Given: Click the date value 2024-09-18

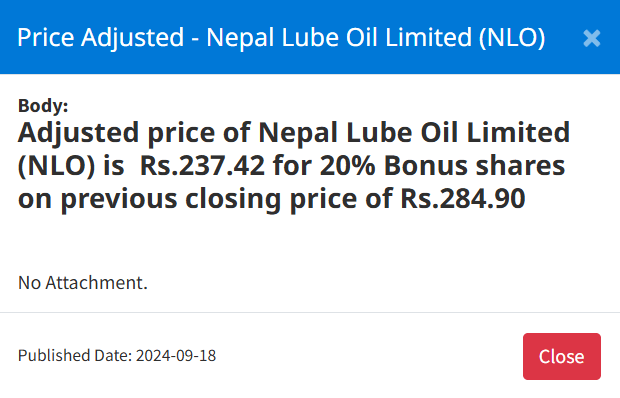Looking at the screenshot, I should [176, 355].
